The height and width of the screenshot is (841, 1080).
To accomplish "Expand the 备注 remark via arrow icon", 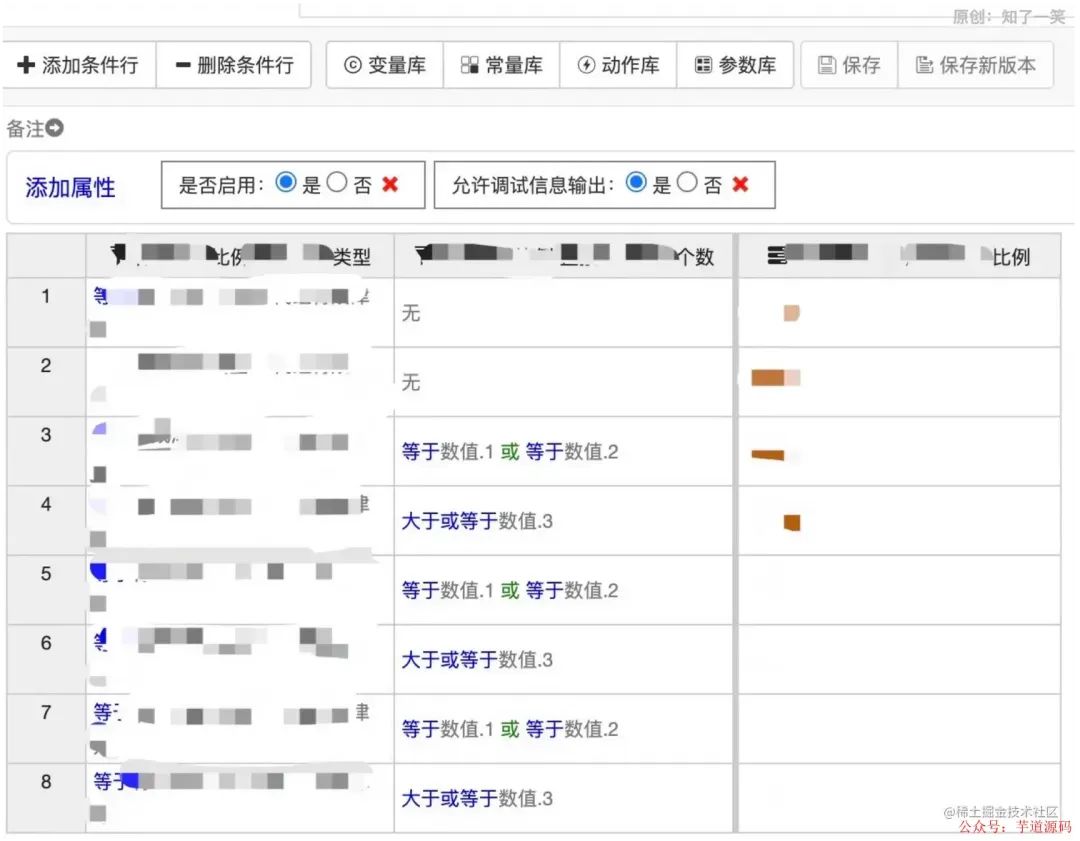I will point(55,128).
